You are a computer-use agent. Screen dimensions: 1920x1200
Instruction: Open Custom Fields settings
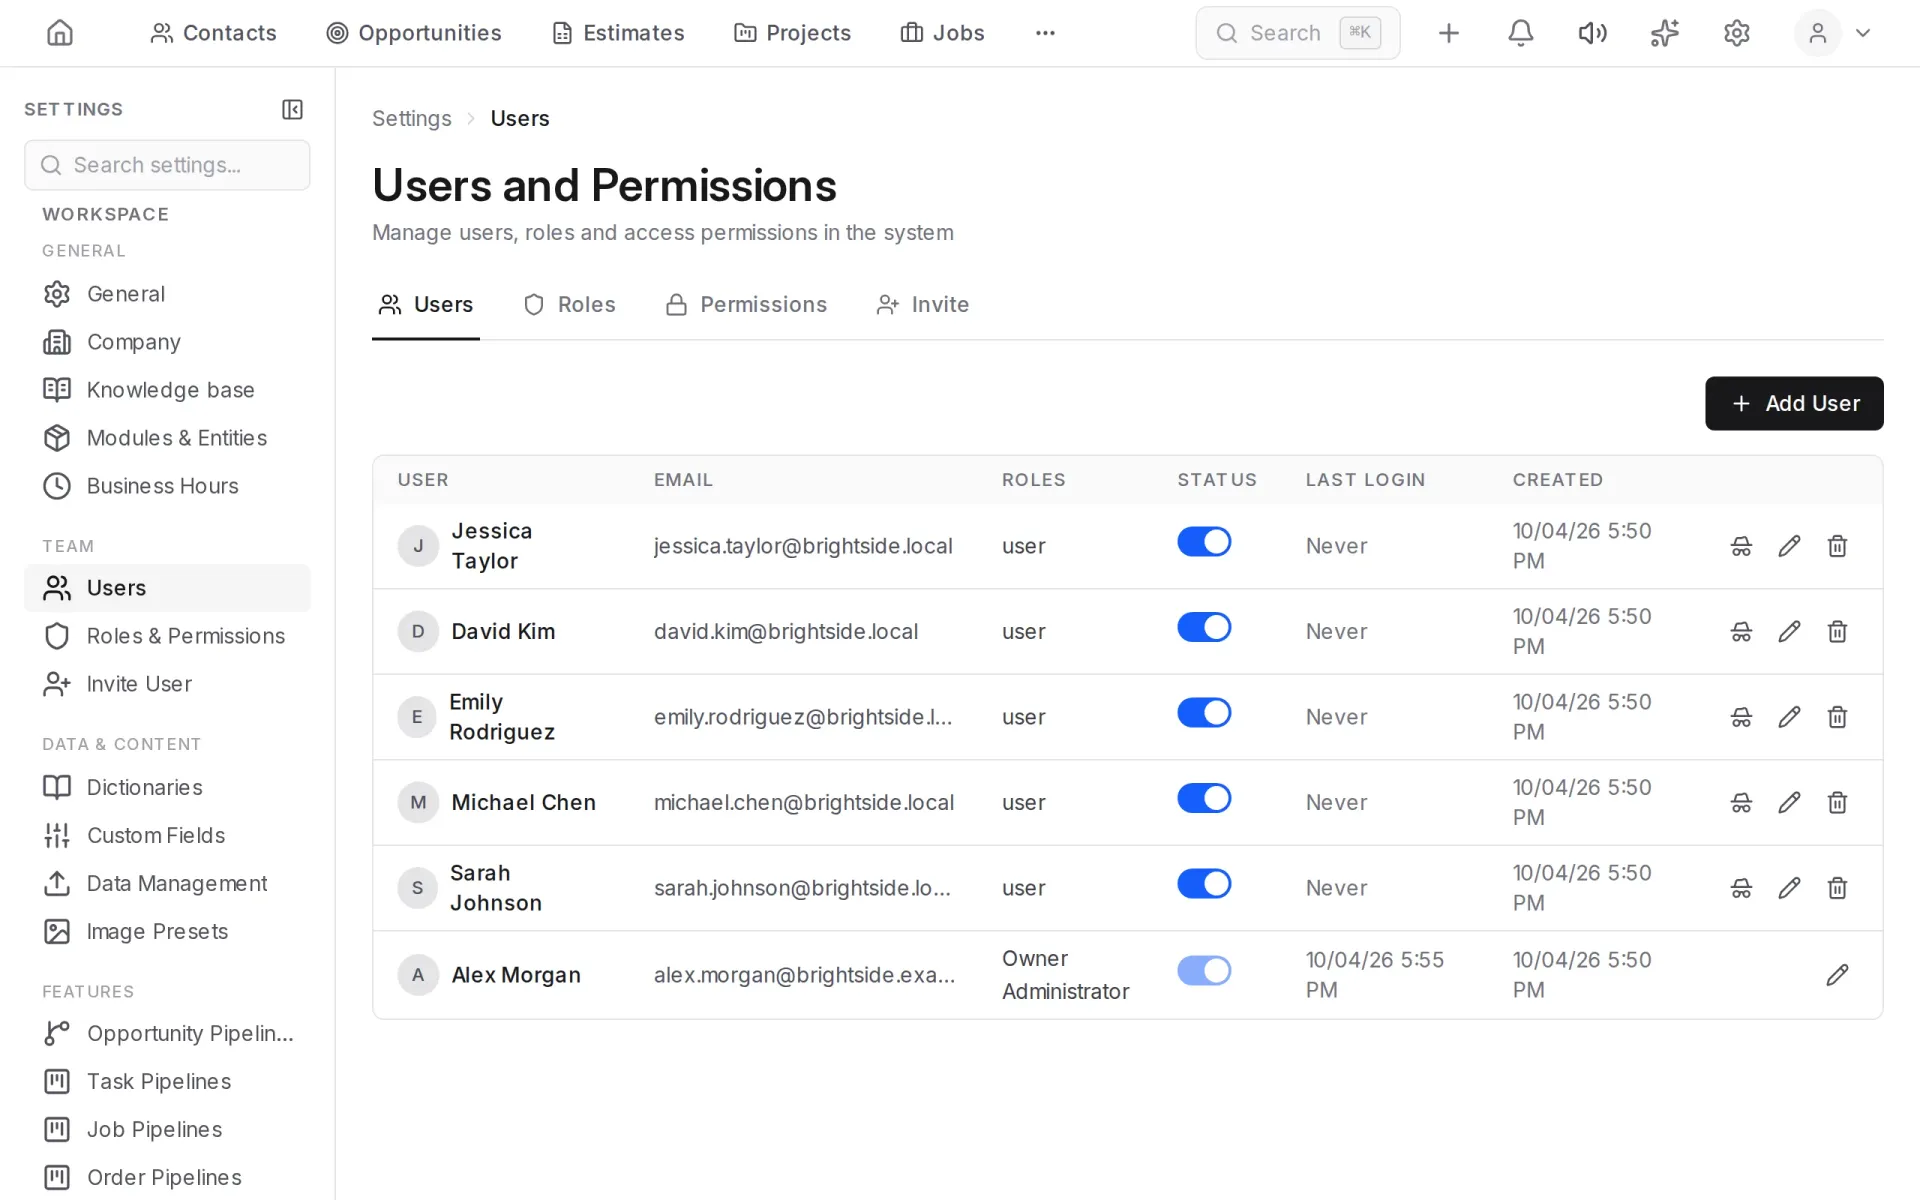pyautogui.click(x=167, y=835)
